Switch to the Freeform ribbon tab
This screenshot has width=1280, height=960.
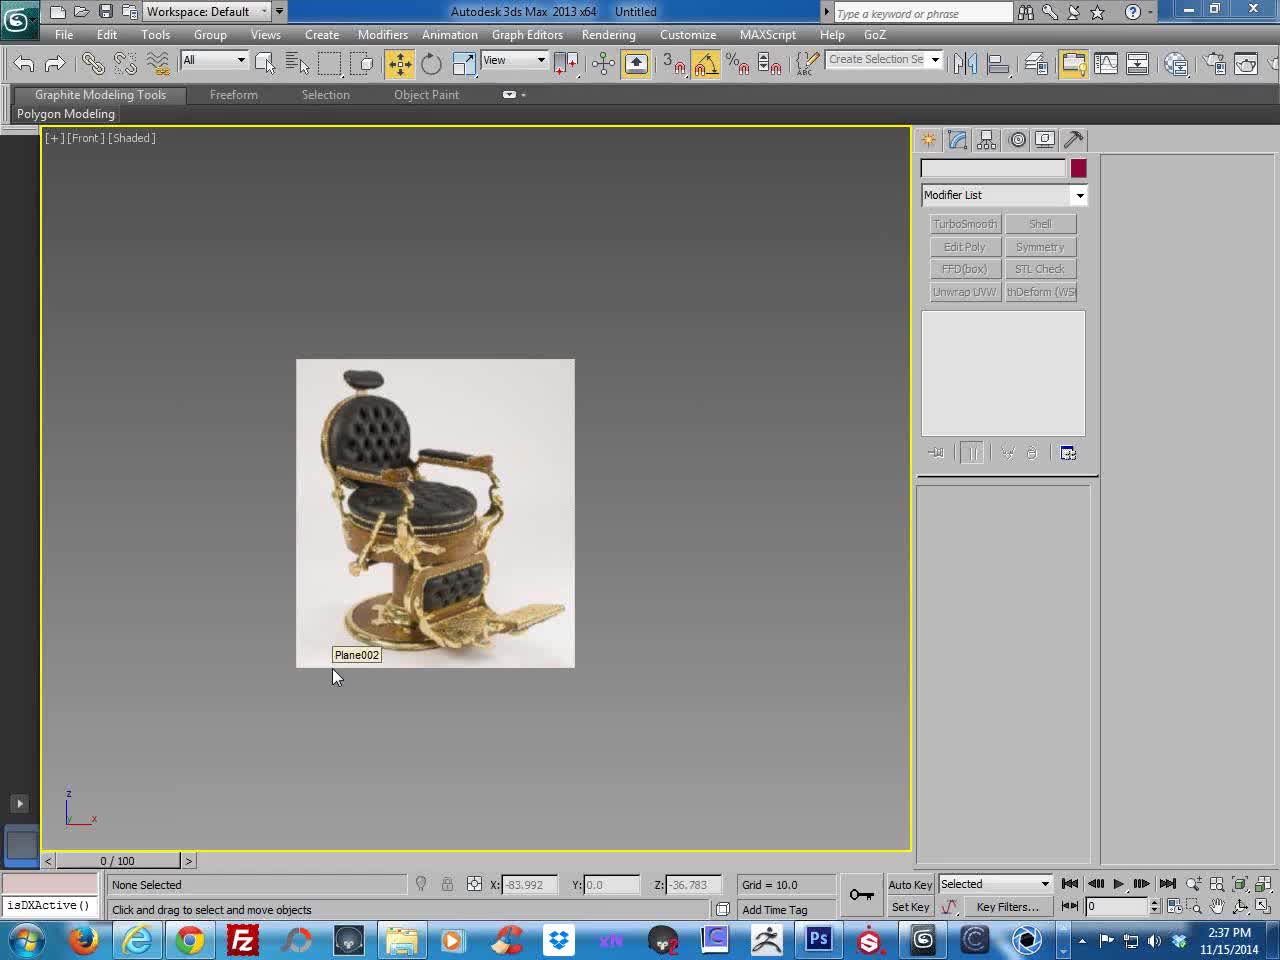point(234,95)
